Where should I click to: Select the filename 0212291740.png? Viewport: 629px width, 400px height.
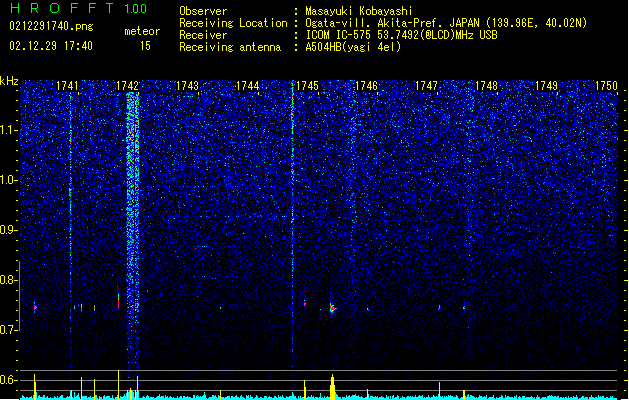click(x=51, y=26)
